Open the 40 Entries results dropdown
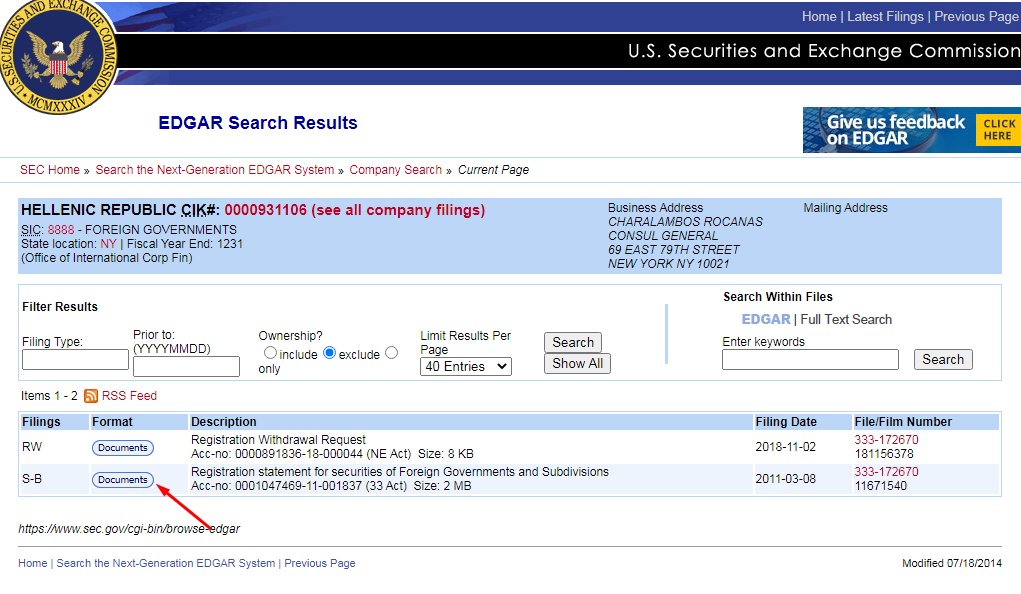The width and height of the screenshot is (1021, 594). pyautogui.click(x=466, y=367)
